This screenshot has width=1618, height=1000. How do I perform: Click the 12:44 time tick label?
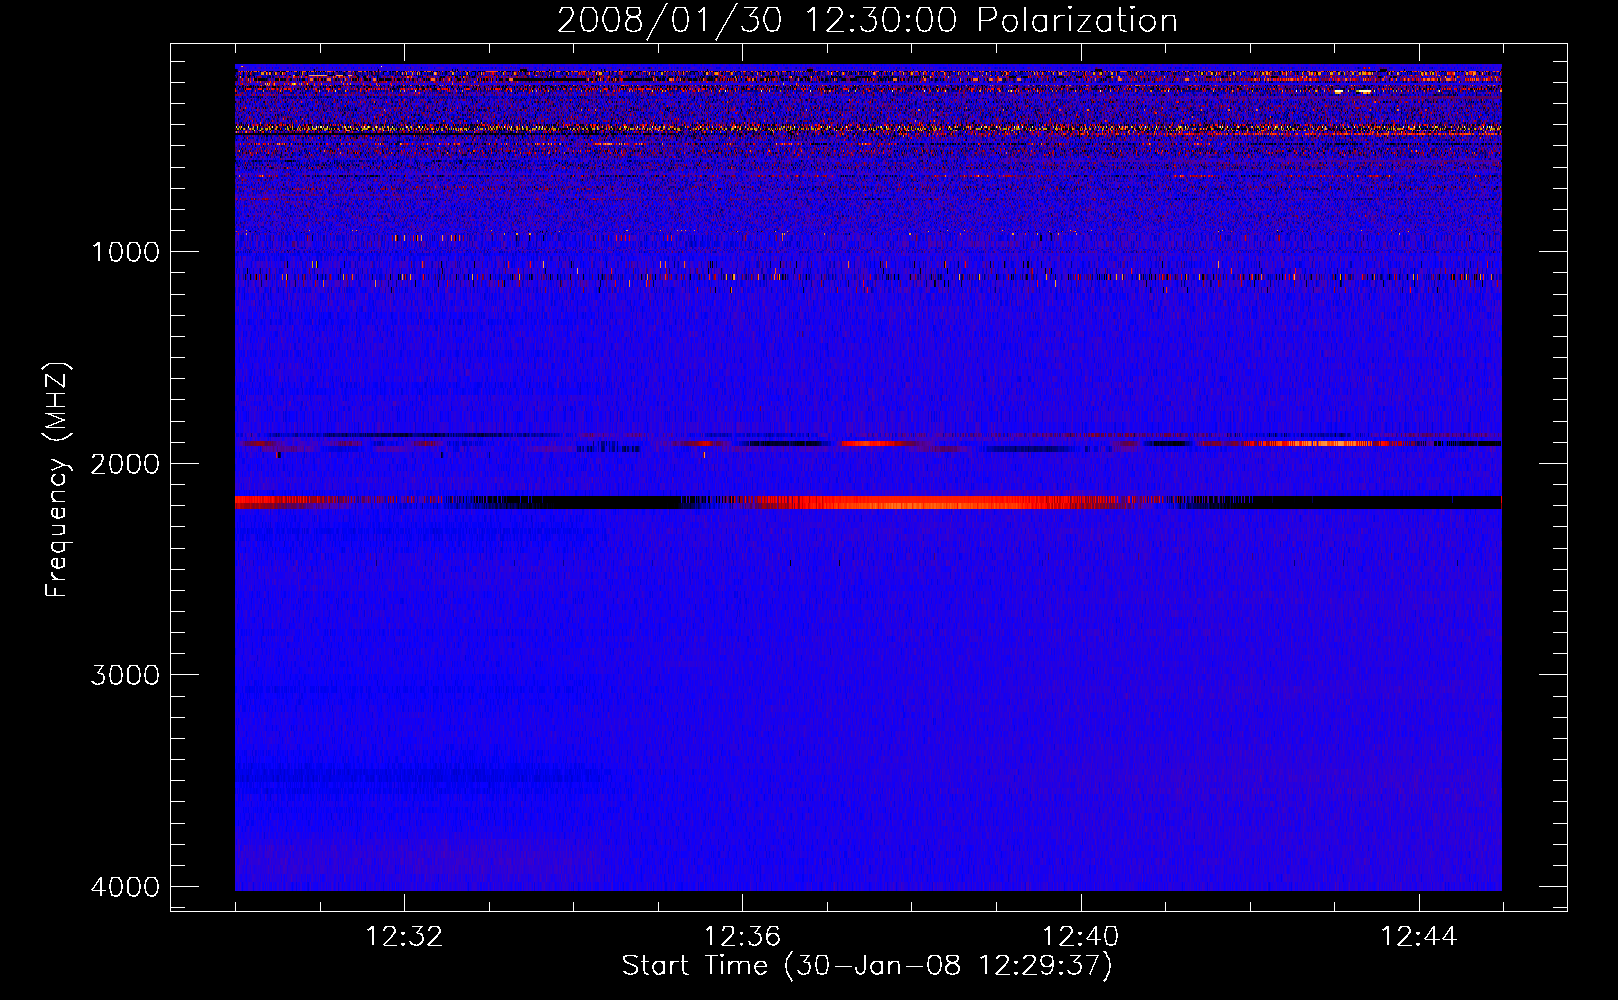tap(1419, 937)
